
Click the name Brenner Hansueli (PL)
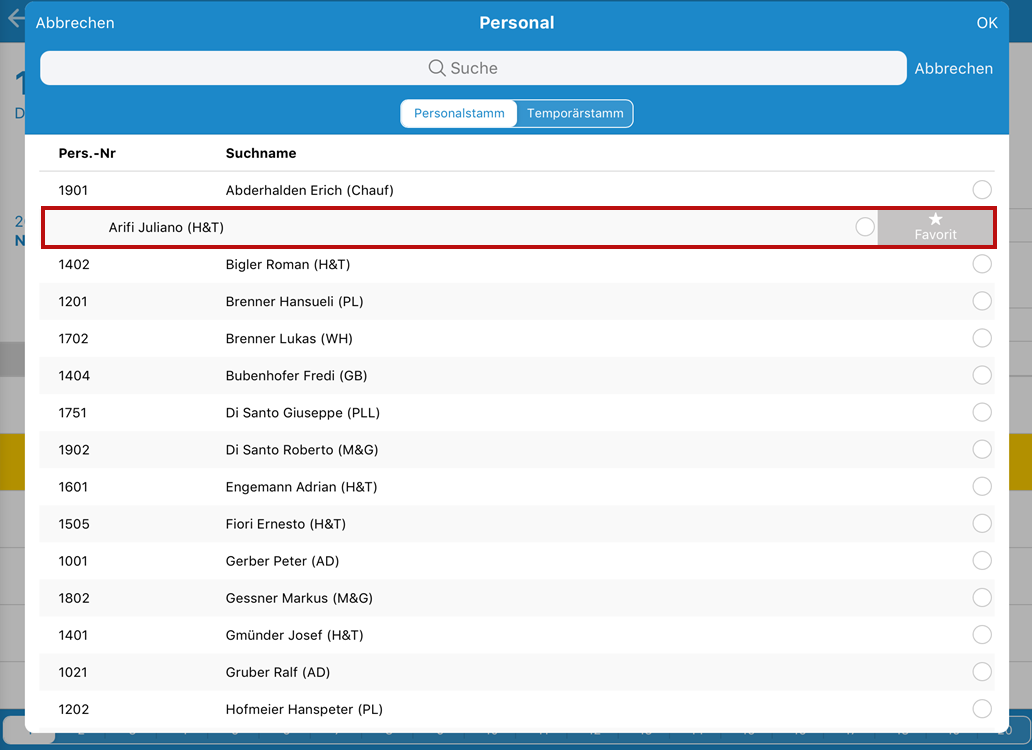point(294,301)
